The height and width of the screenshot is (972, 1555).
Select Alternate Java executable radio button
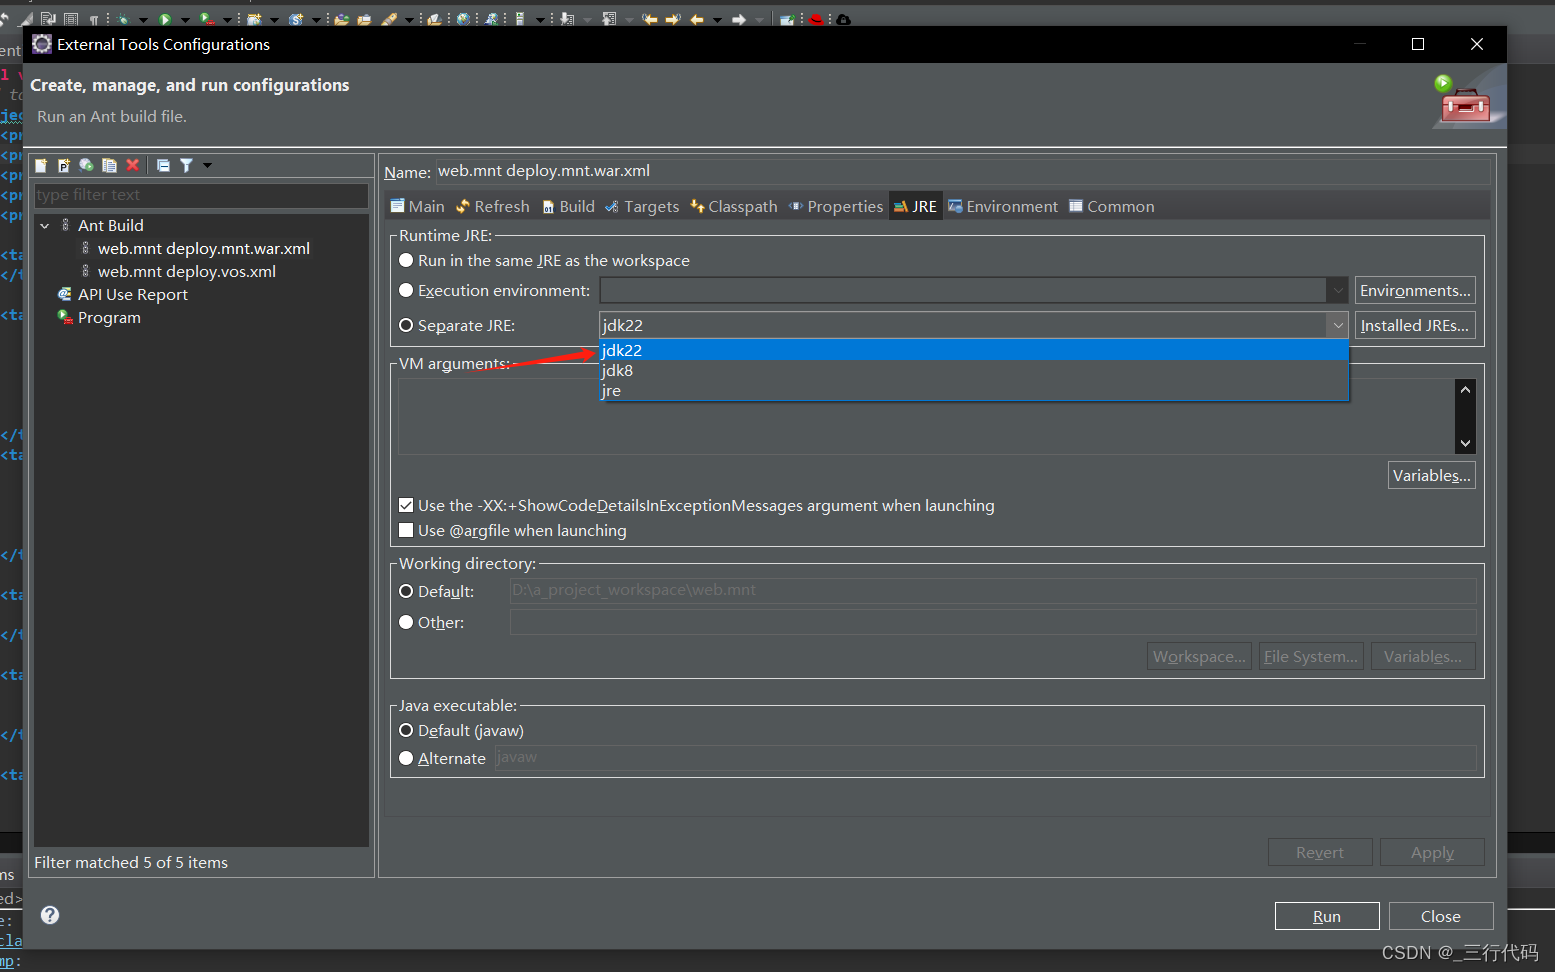pyautogui.click(x=406, y=758)
